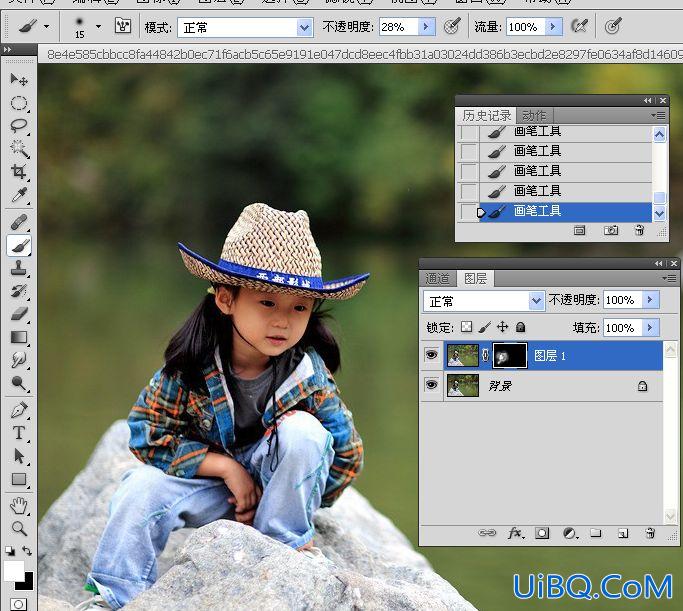Switch to the 图层 tab
The width and height of the screenshot is (683, 611).
click(475, 278)
